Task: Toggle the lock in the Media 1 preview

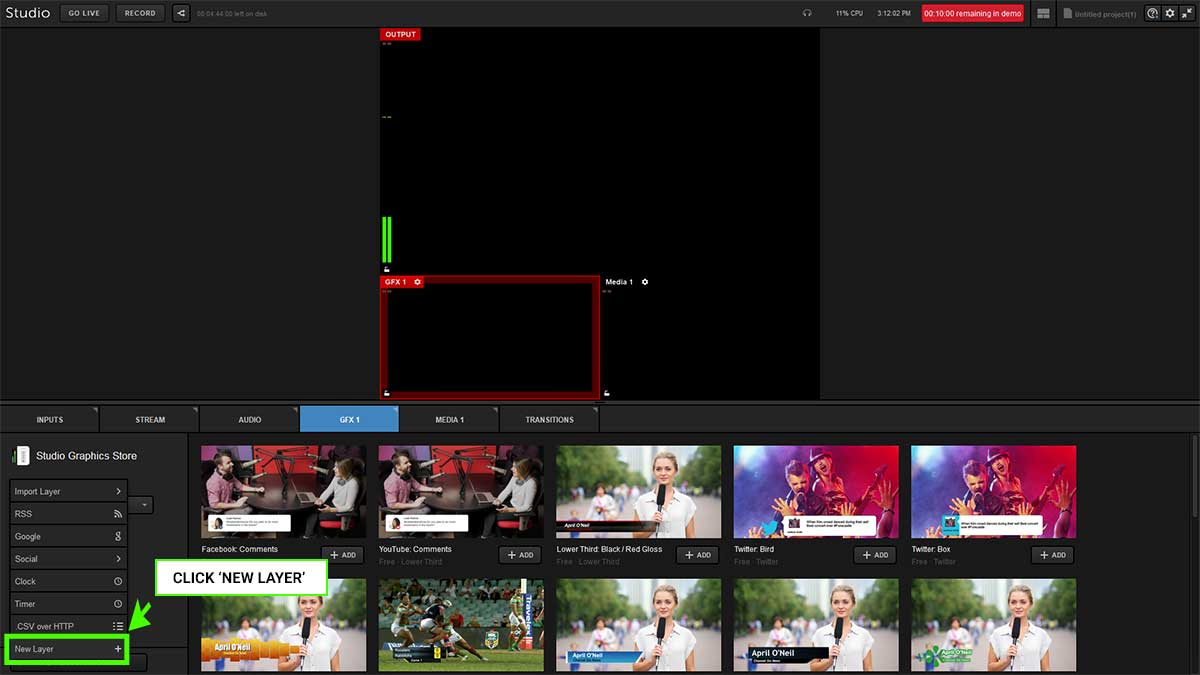Action: [608, 393]
